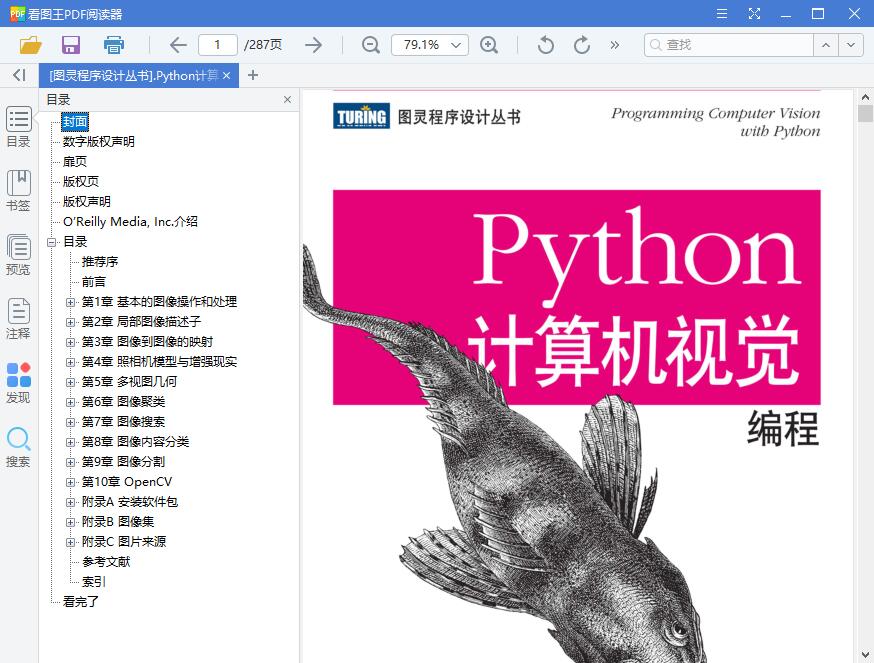Viewport: 874px width, 663px height.
Task: Collapse the sidebar panel with arrow icon
Action: tap(20, 75)
